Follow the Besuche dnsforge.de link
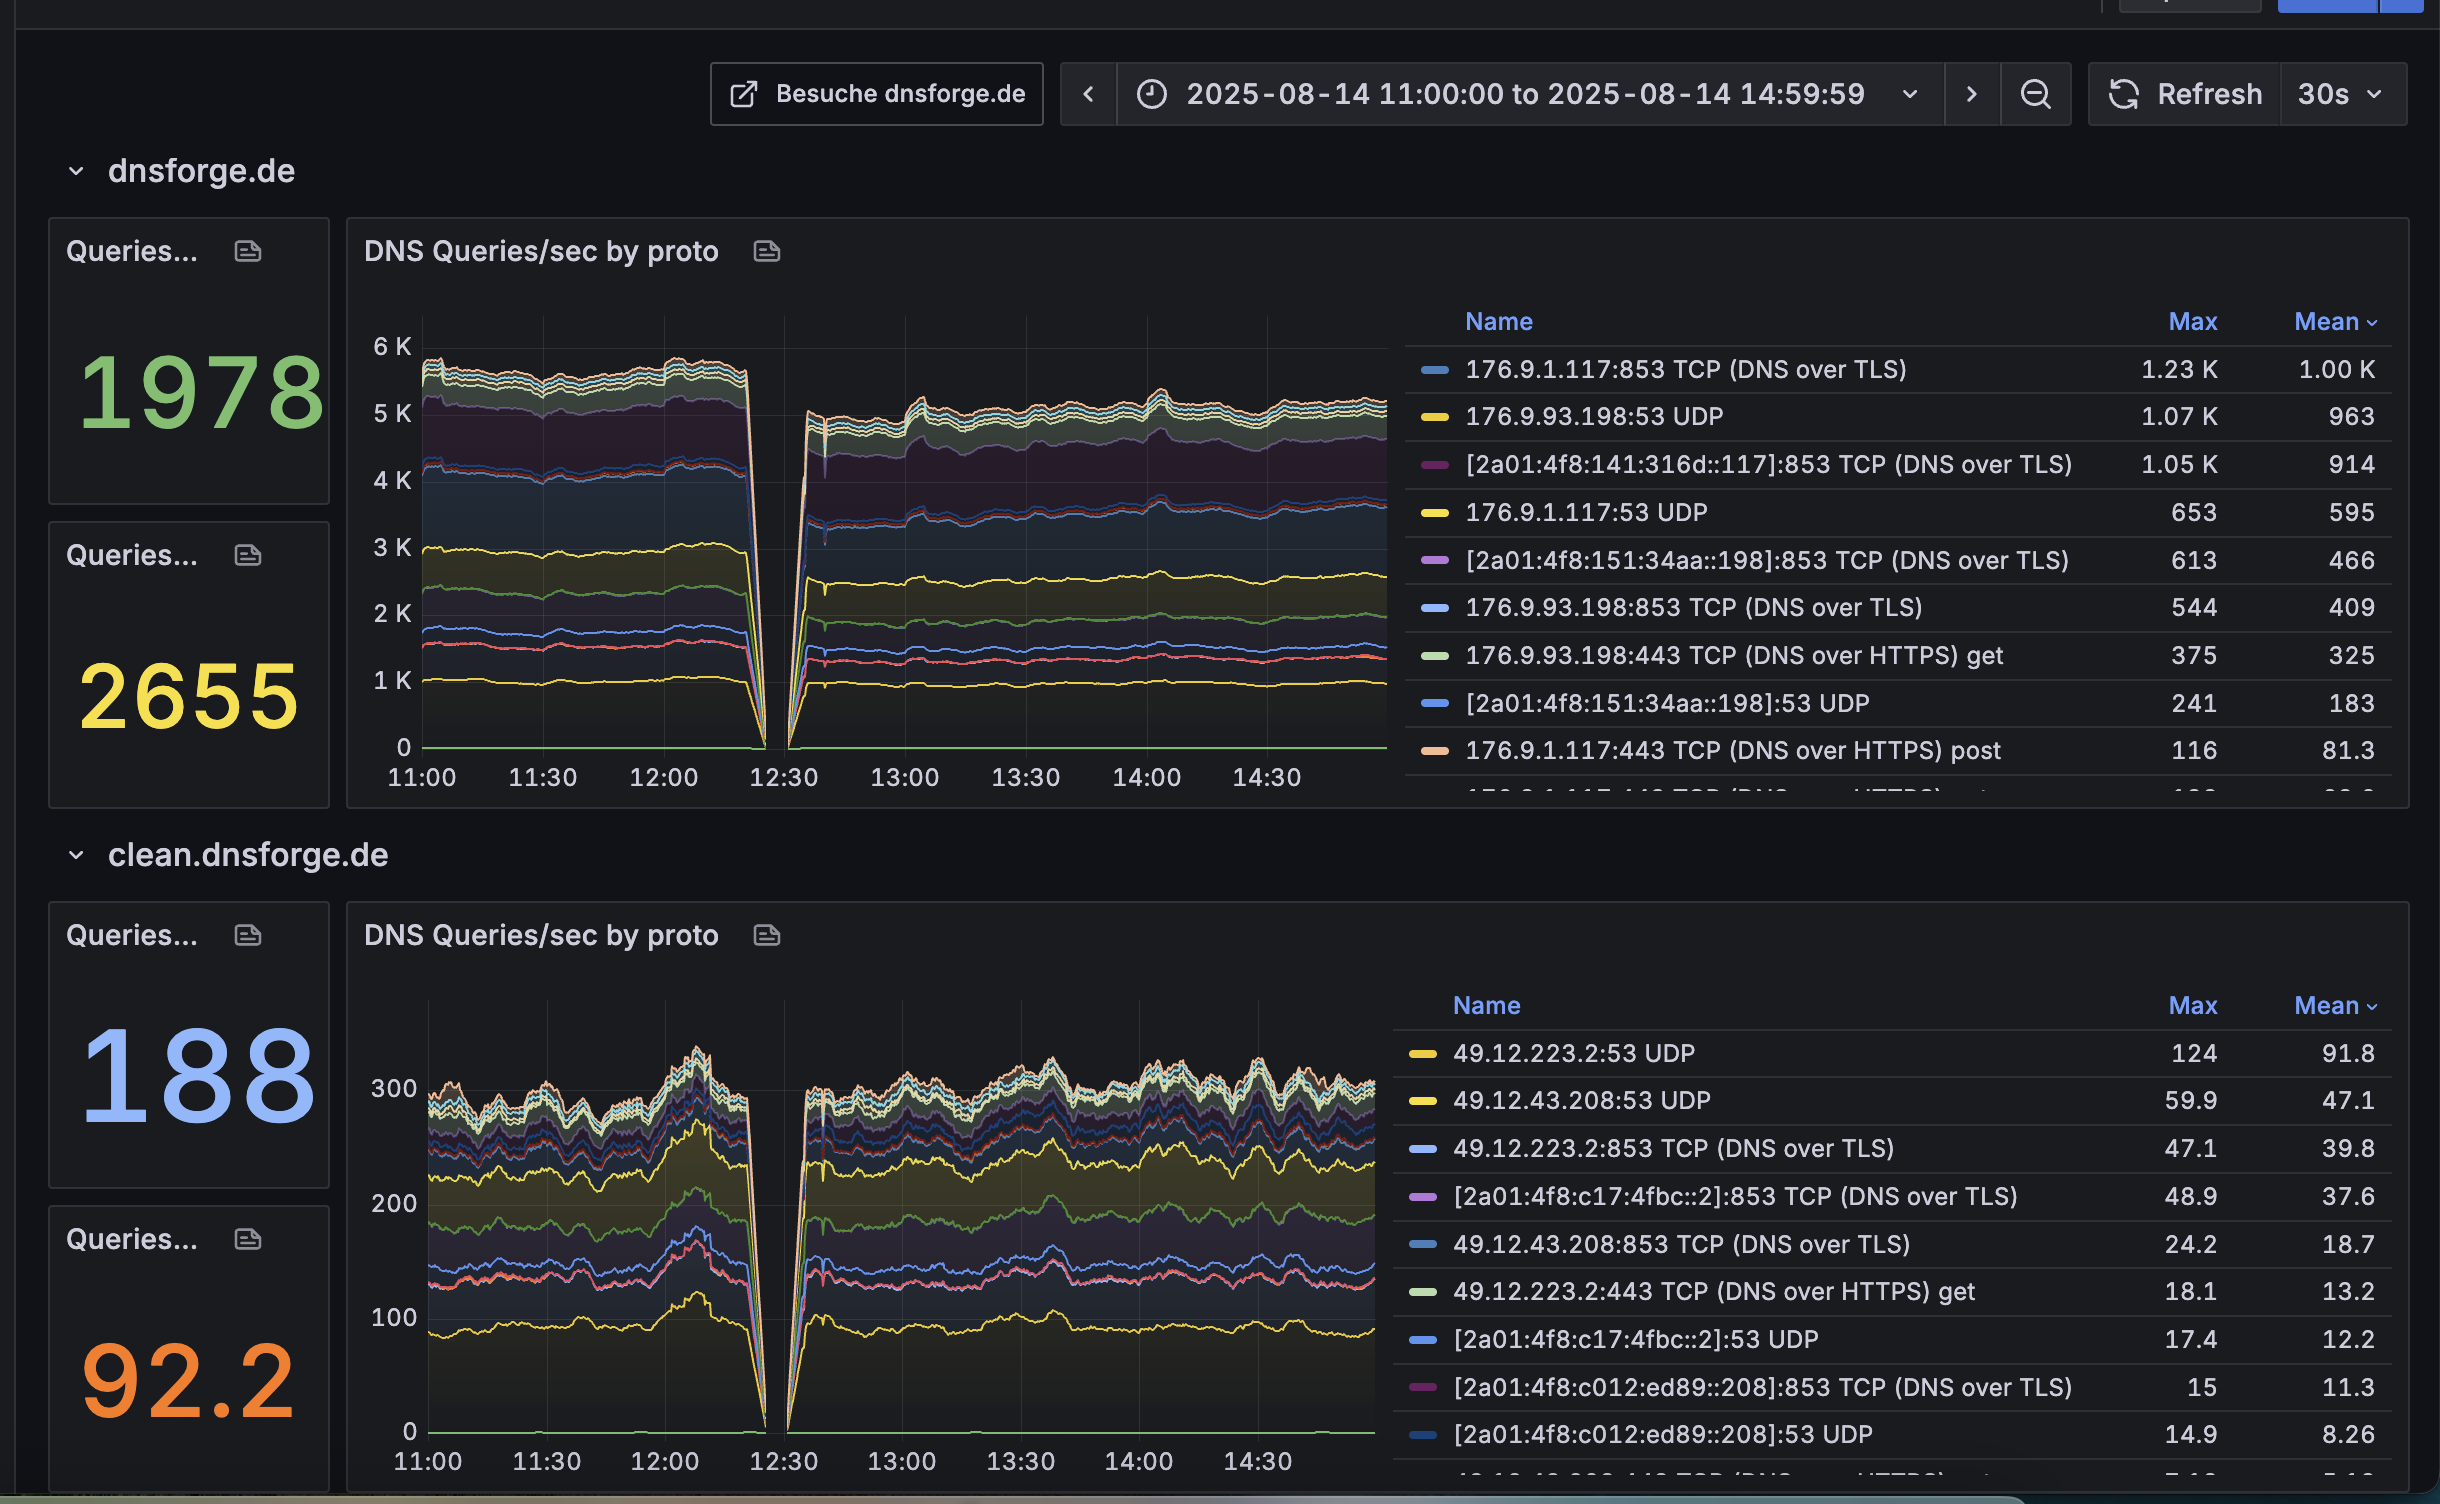2440x1504 pixels. [876, 94]
